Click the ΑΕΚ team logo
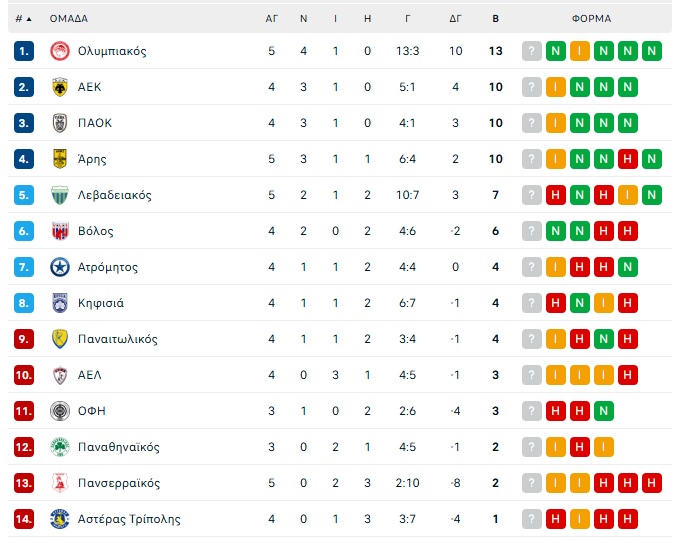 tap(60, 87)
